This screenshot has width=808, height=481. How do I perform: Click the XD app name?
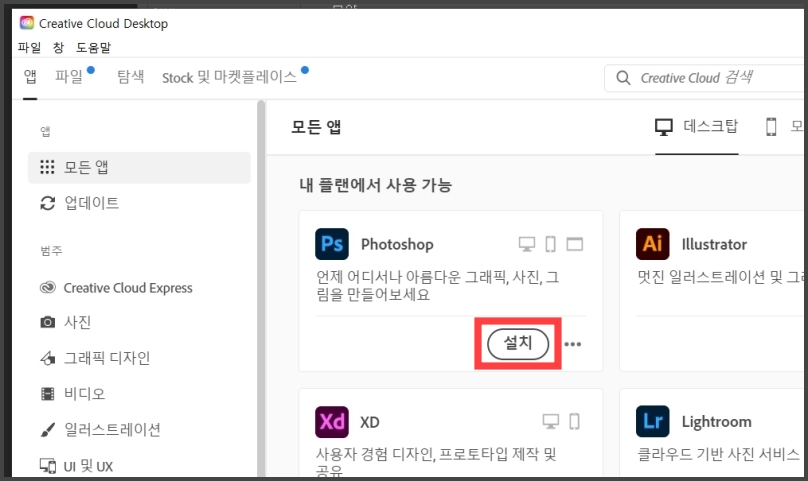[x=369, y=422]
